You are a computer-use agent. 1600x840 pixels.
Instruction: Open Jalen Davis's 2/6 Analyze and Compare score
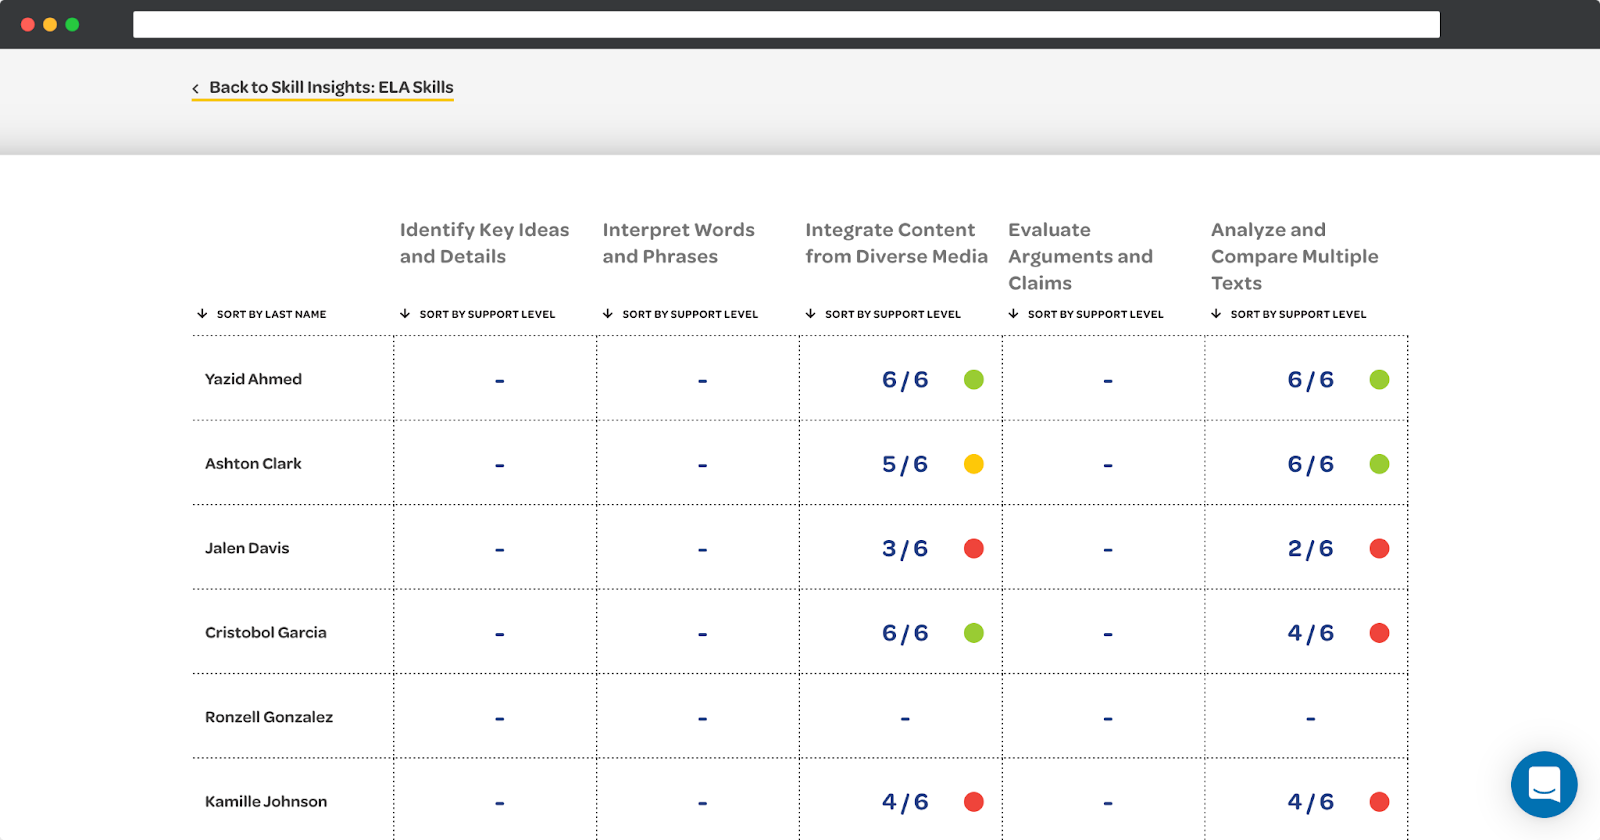pos(1310,549)
